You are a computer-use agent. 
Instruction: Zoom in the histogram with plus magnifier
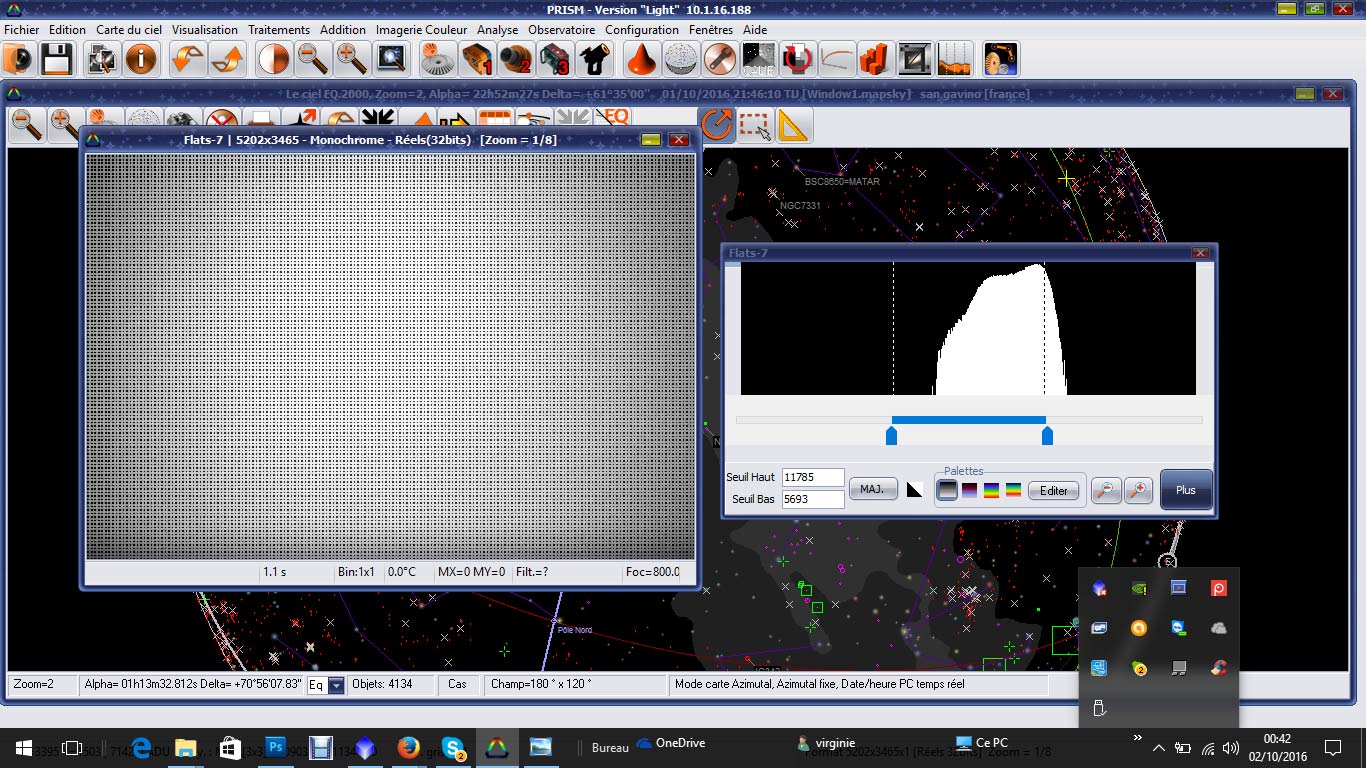(1138, 490)
